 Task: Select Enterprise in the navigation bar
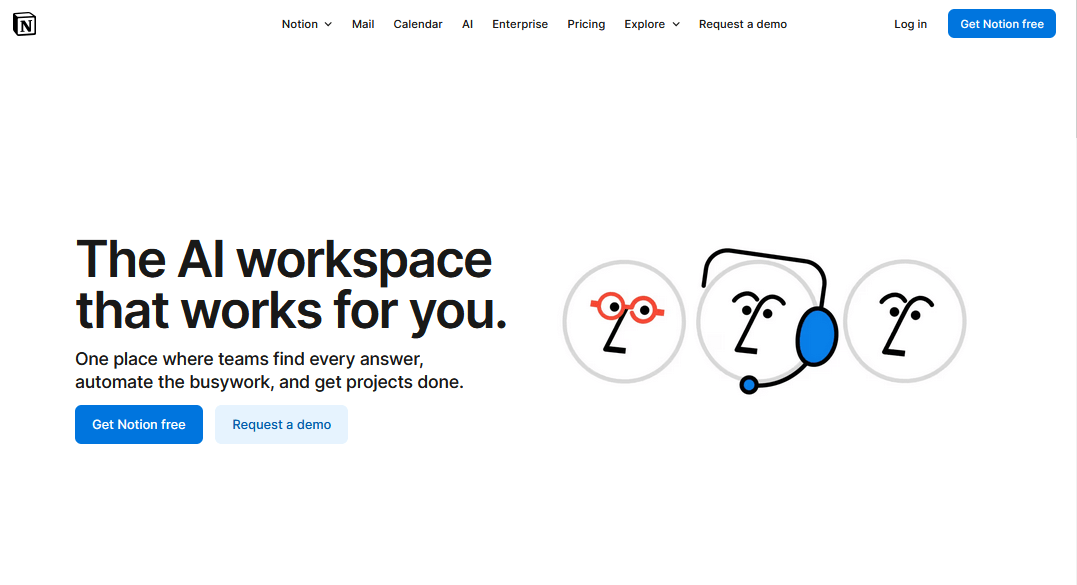(520, 24)
